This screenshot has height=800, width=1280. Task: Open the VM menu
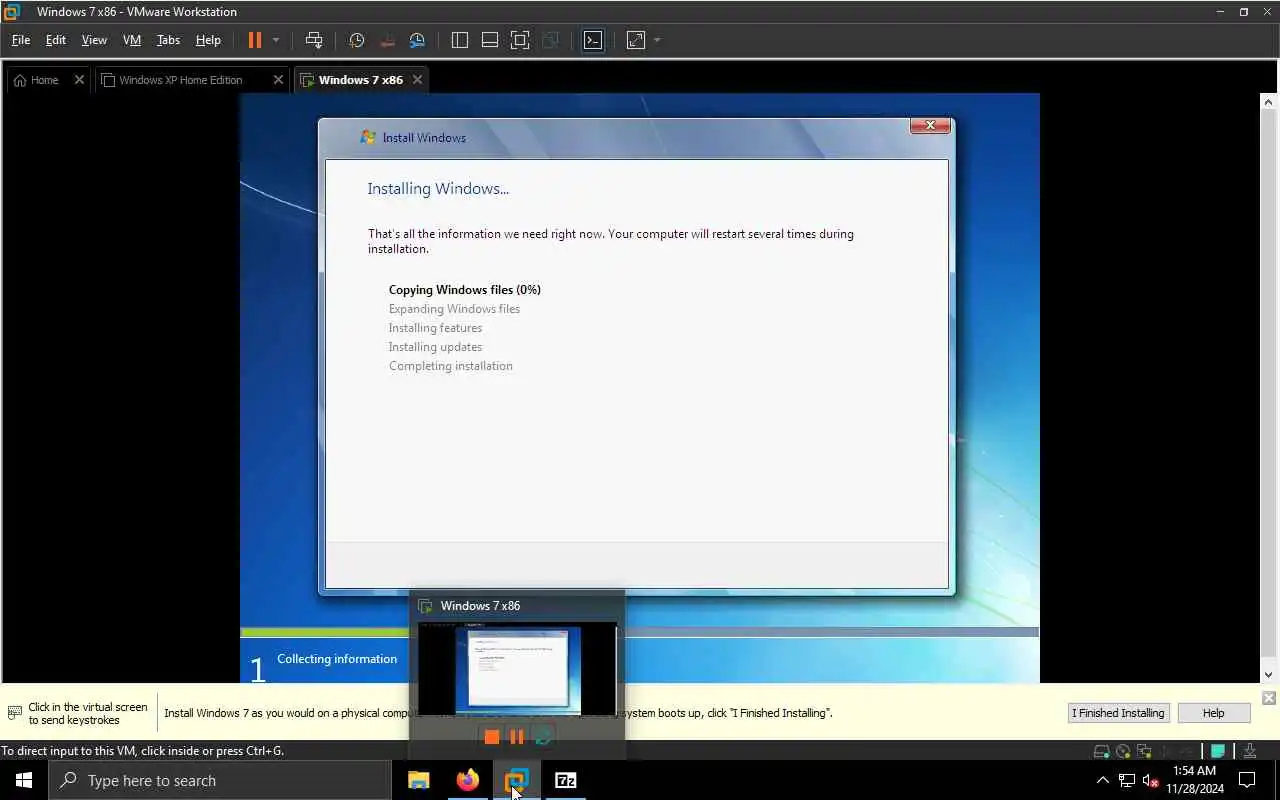coord(132,40)
